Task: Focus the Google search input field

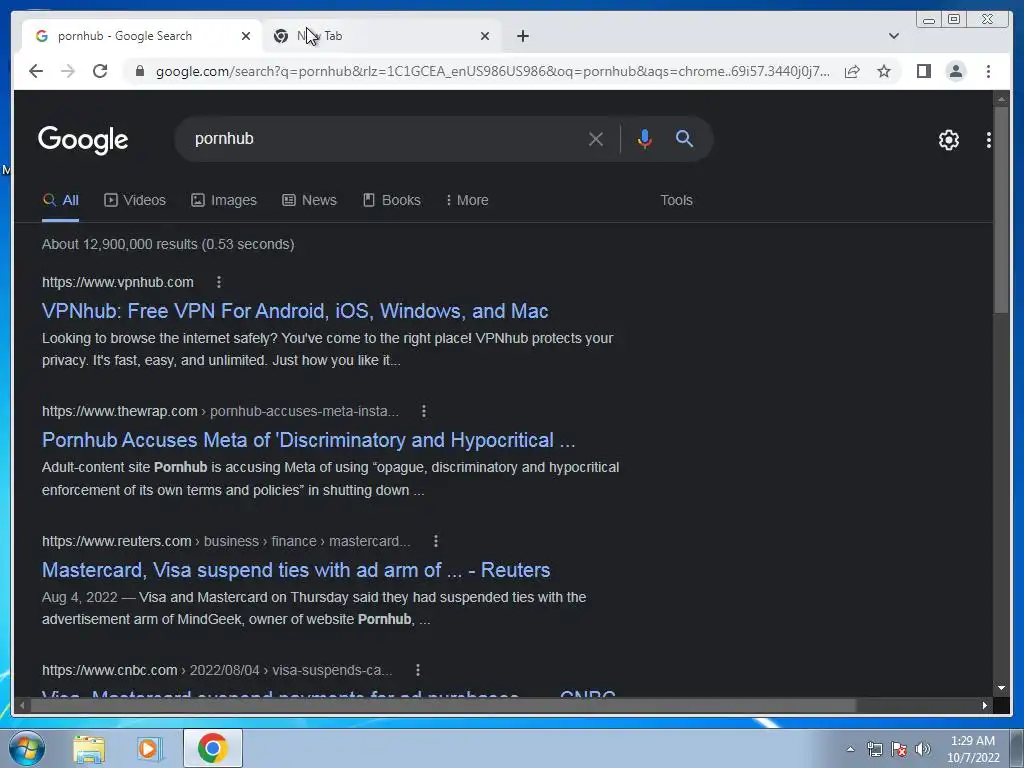Action: 385,139
